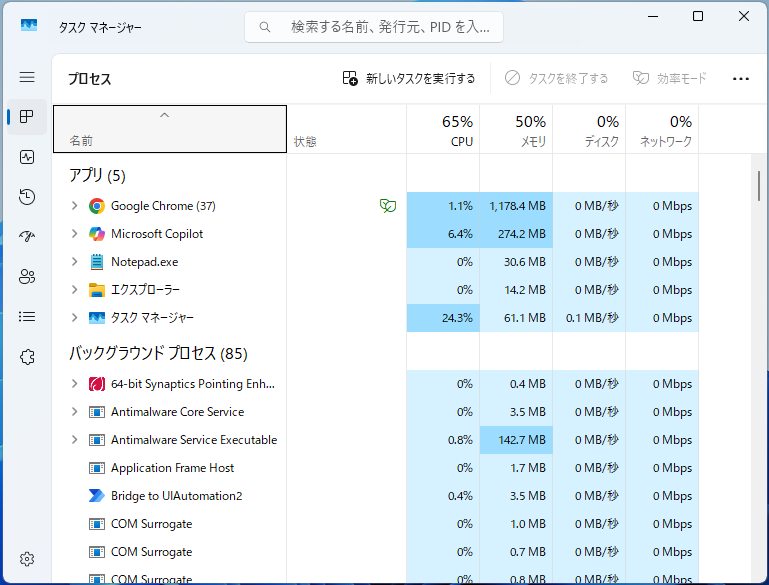
Task: Select the Bridge to UIAutomation2 name
Action: [177, 496]
